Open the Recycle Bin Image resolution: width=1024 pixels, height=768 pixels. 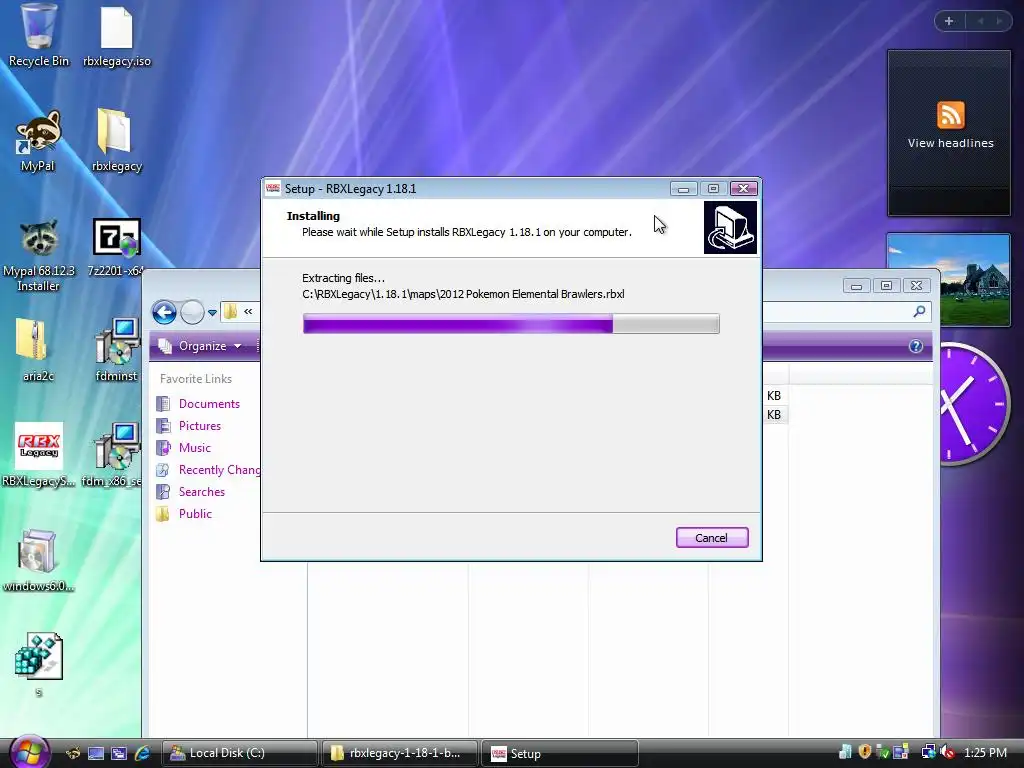[x=38, y=35]
